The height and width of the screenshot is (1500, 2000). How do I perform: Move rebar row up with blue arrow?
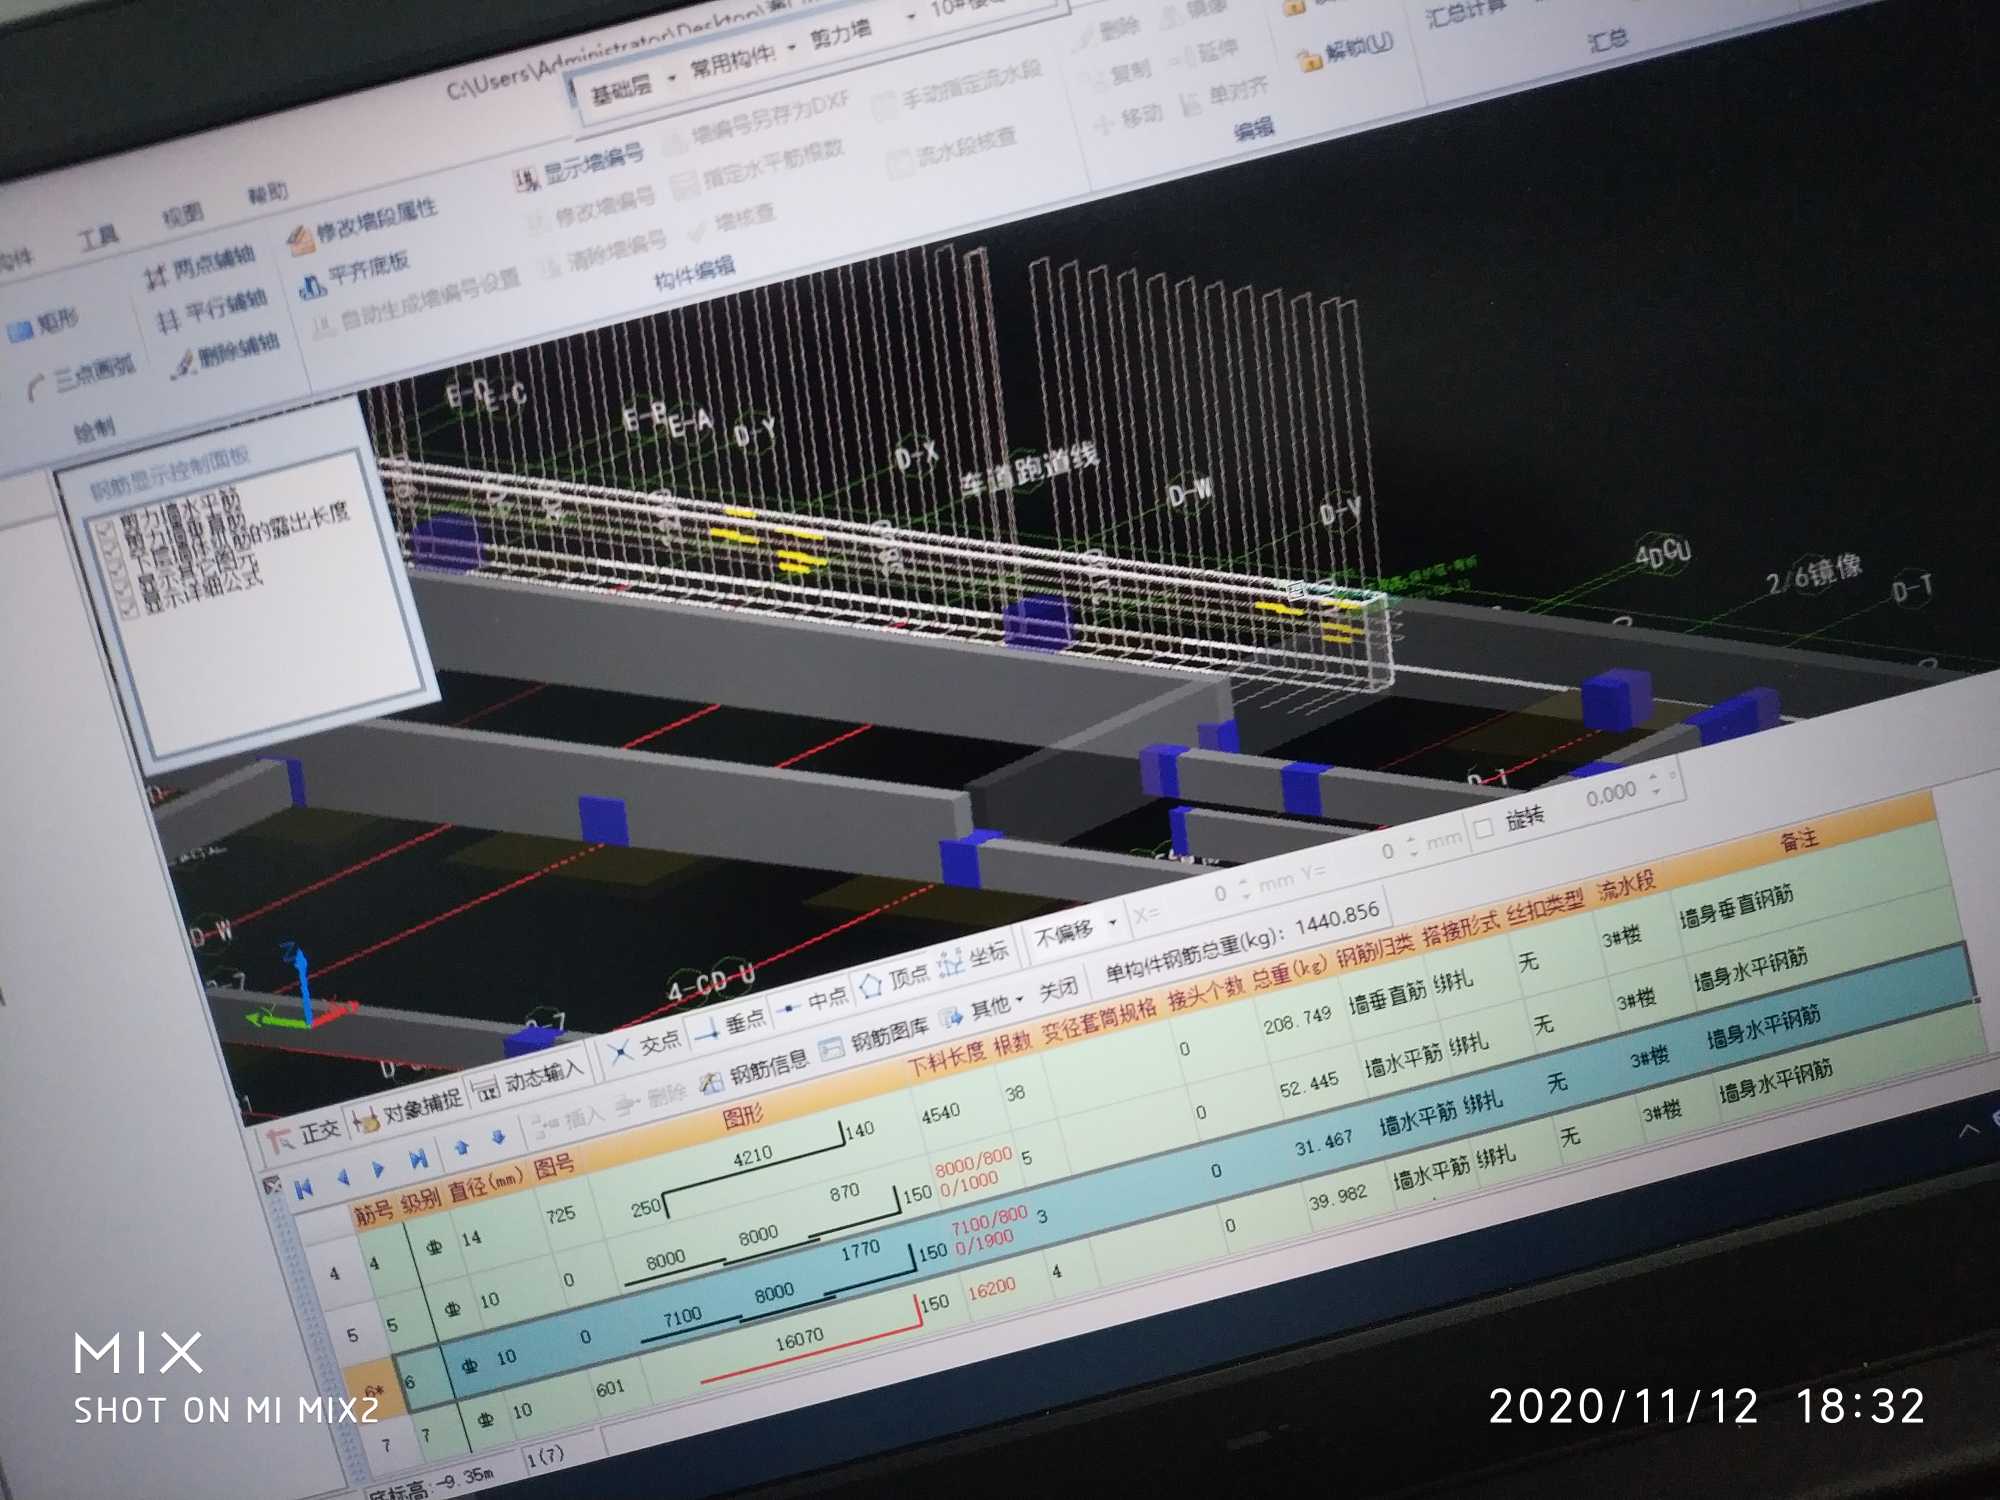tap(461, 1146)
